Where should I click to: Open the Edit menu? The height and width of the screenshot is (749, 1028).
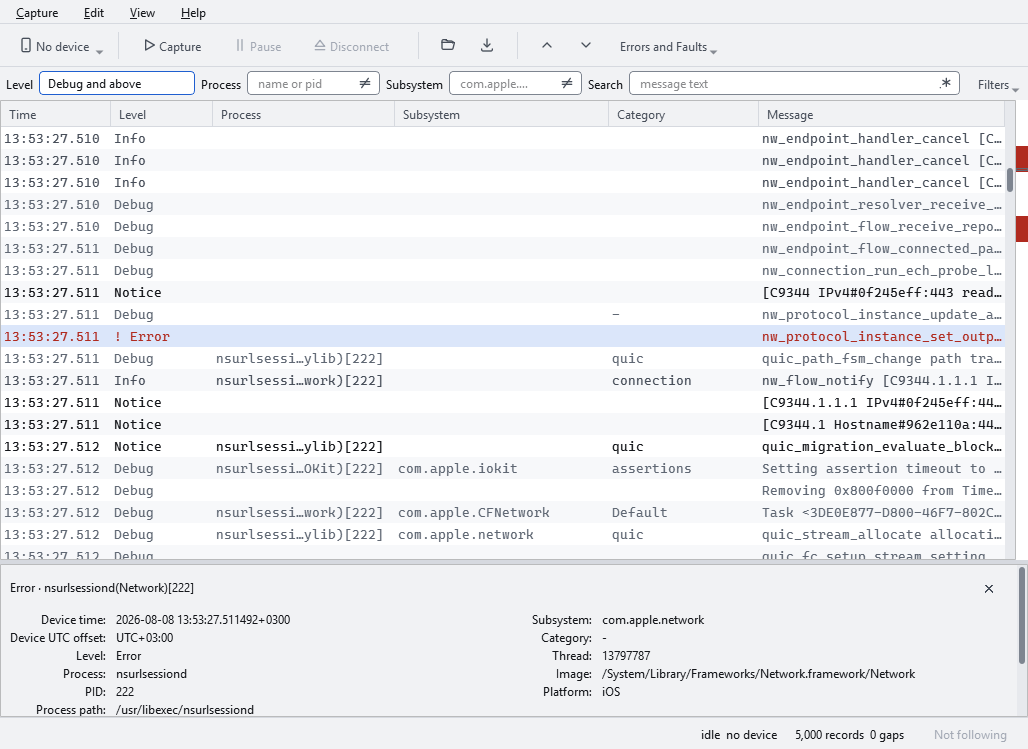[94, 12]
